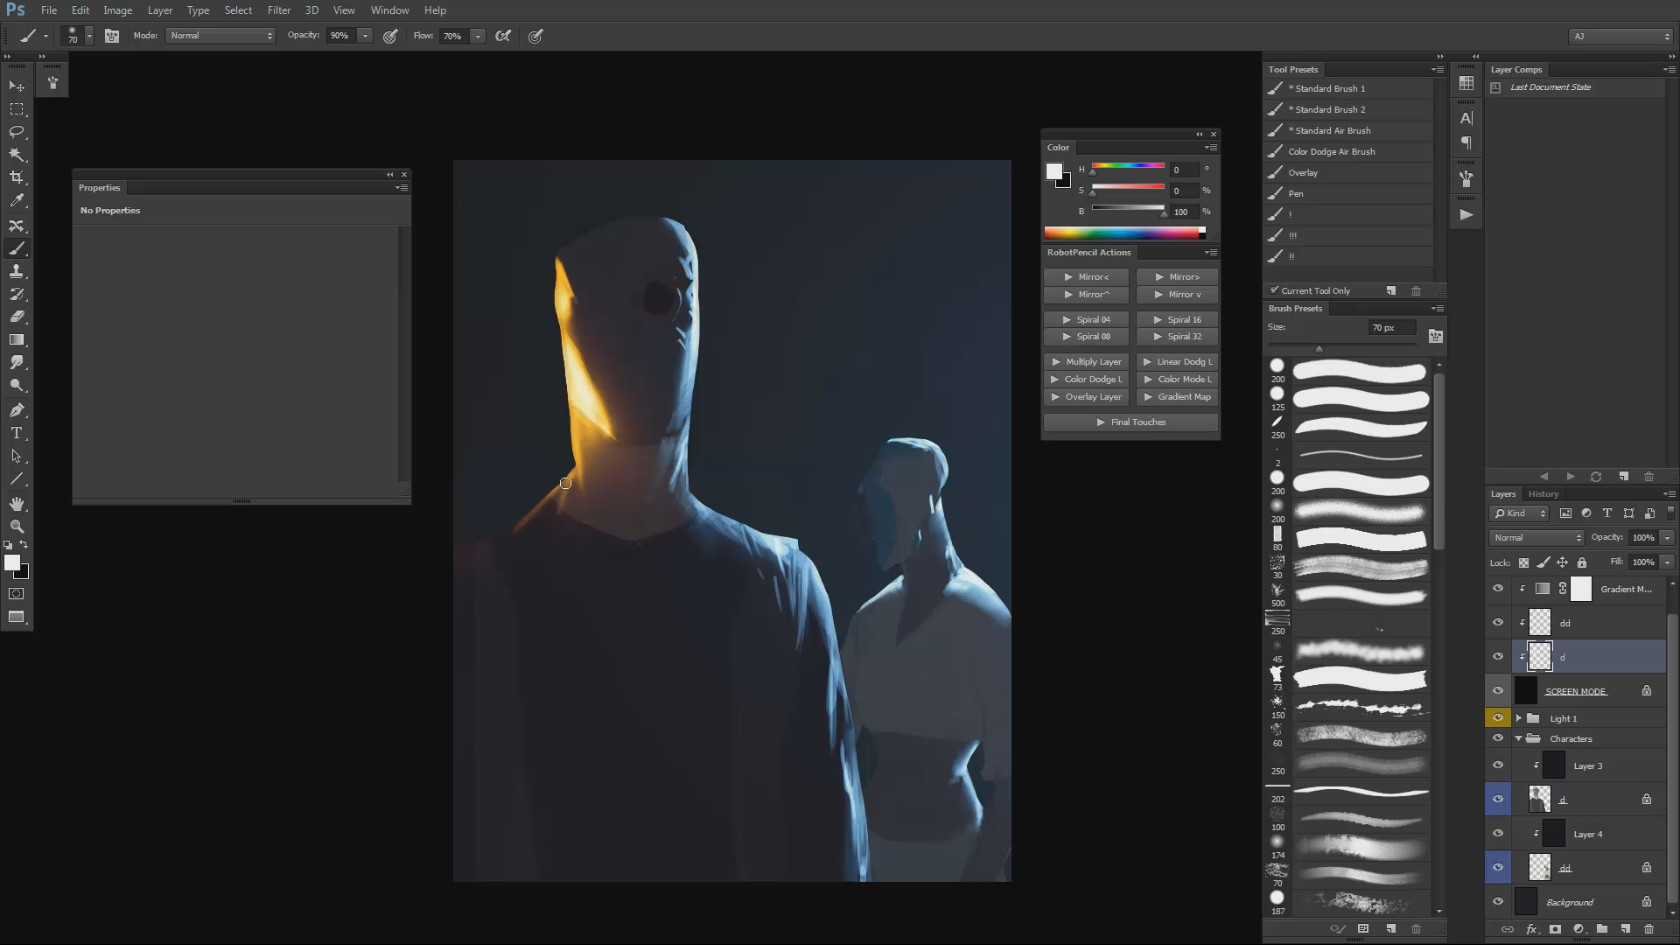Run the Gradient Map action
1680x945 pixels.
(1177, 397)
